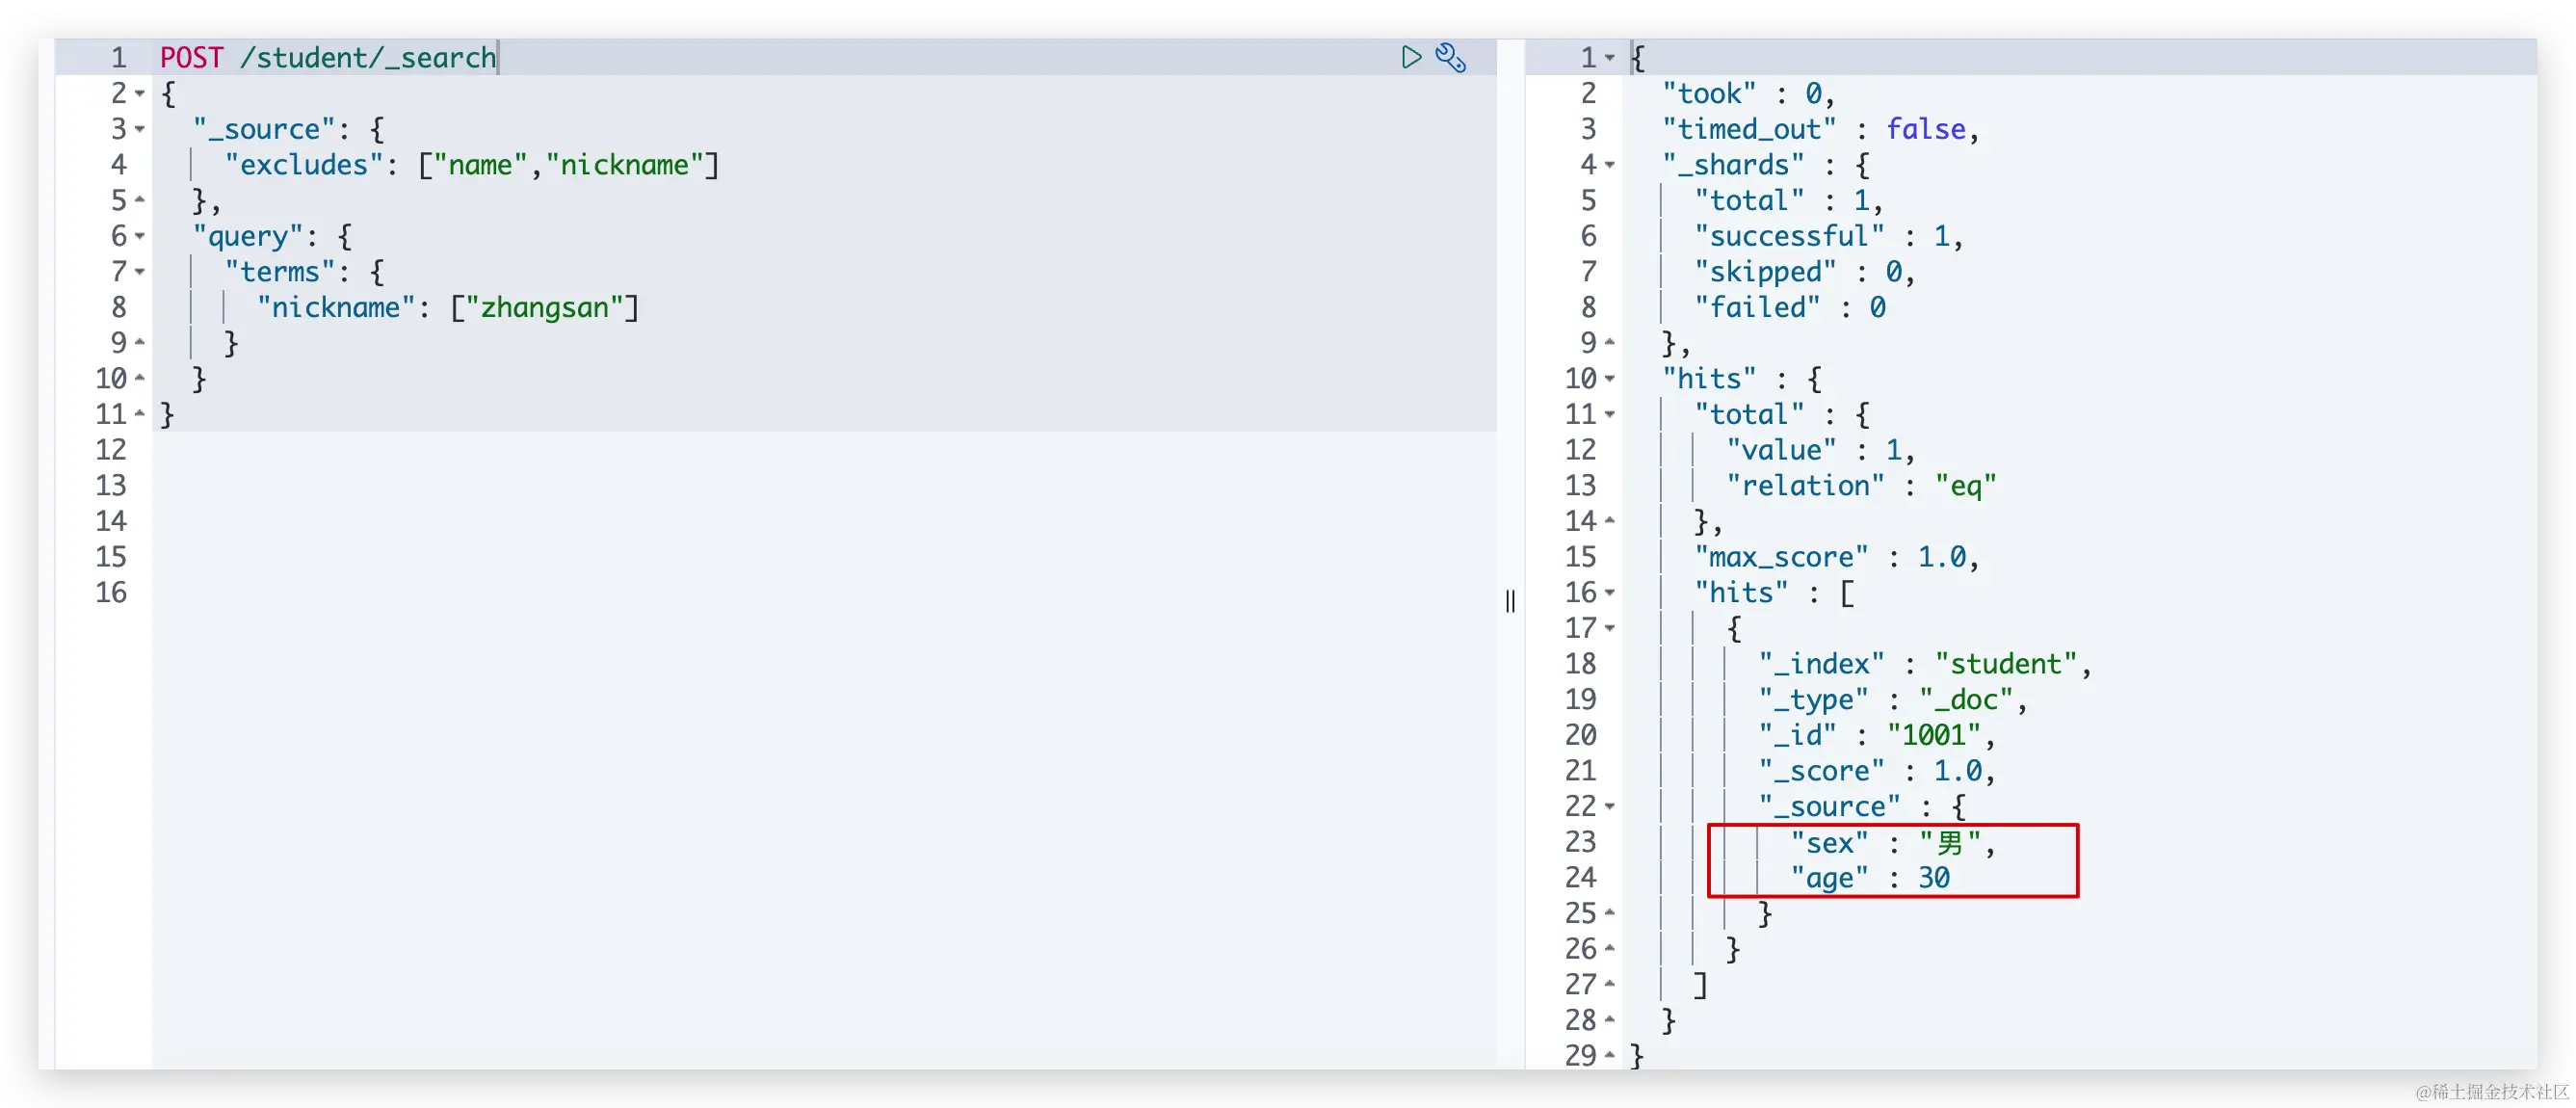
Task: Fold the hit document object on line 17
Action: coord(1610,628)
